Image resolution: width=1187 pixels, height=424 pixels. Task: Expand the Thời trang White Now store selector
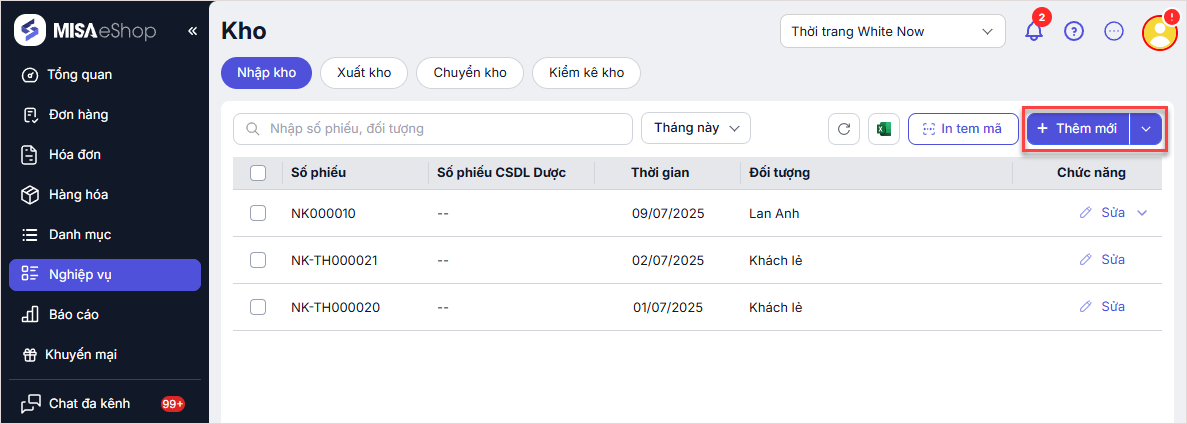[x=892, y=31]
